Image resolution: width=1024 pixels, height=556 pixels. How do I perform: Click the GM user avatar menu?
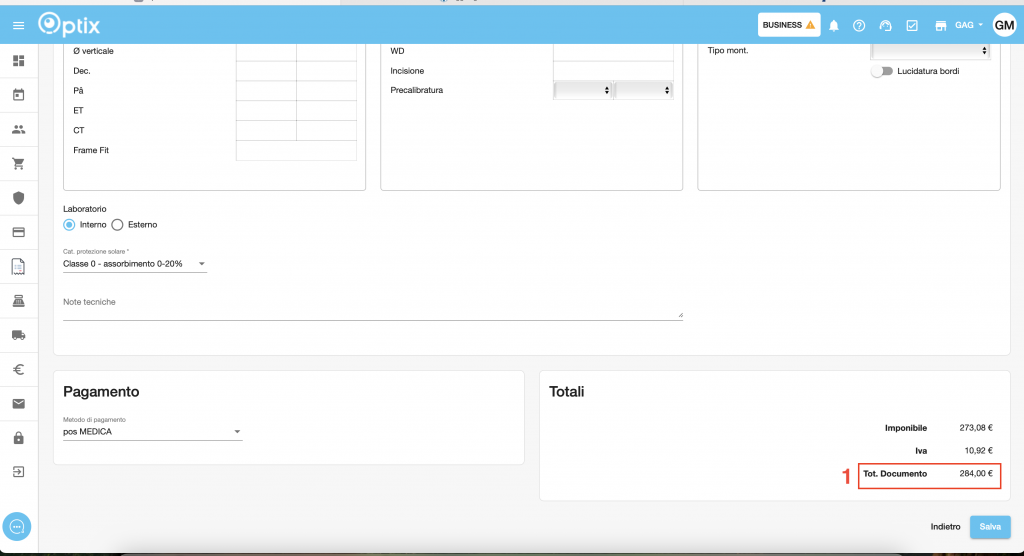(x=1003, y=25)
